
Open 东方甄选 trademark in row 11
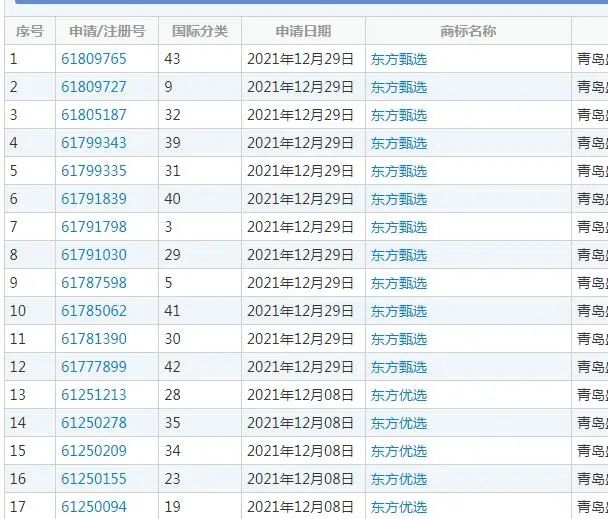tap(399, 339)
